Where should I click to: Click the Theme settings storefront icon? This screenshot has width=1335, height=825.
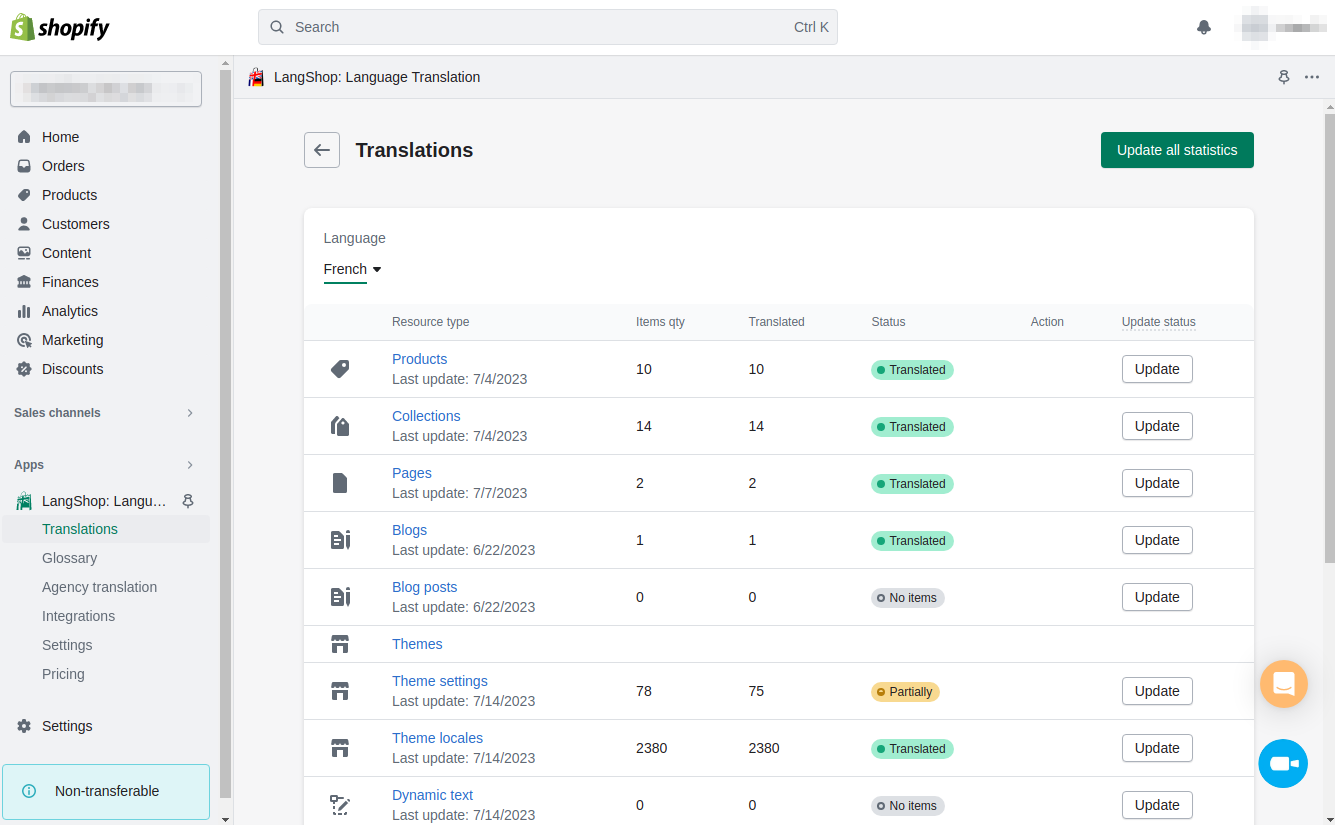(x=340, y=691)
